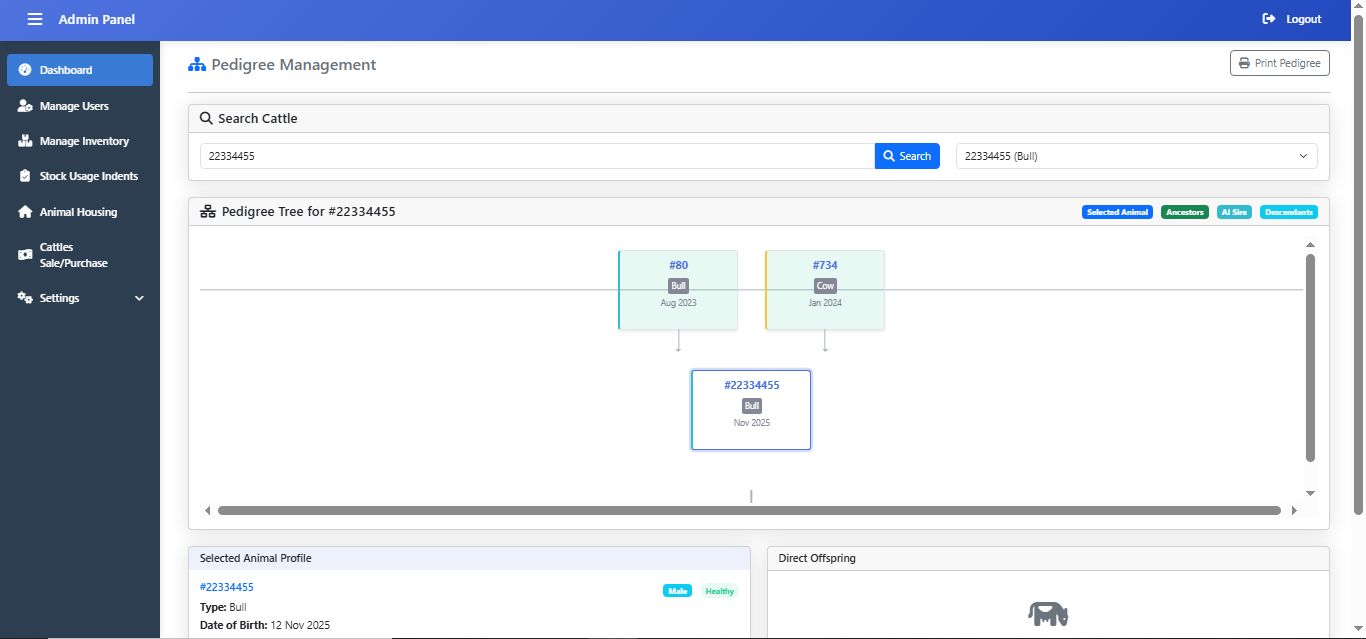
Task: Open Dashboard in the sidebar
Action: click(80, 70)
